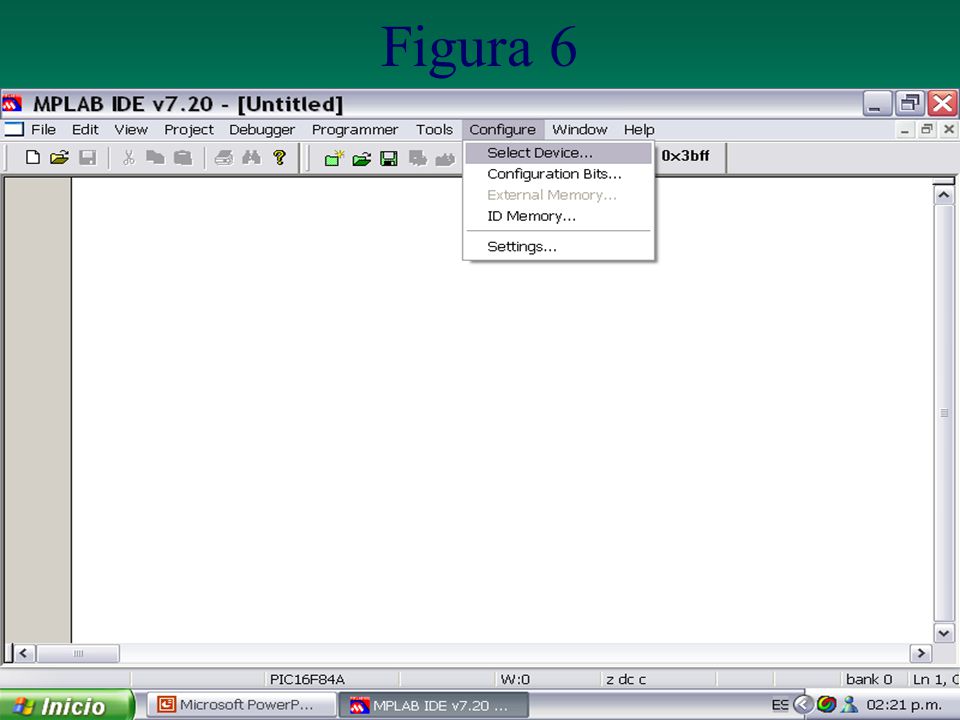The image size is (960, 720).
Task: Click the New Project green folder icon
Action: [x=334, y=159]
